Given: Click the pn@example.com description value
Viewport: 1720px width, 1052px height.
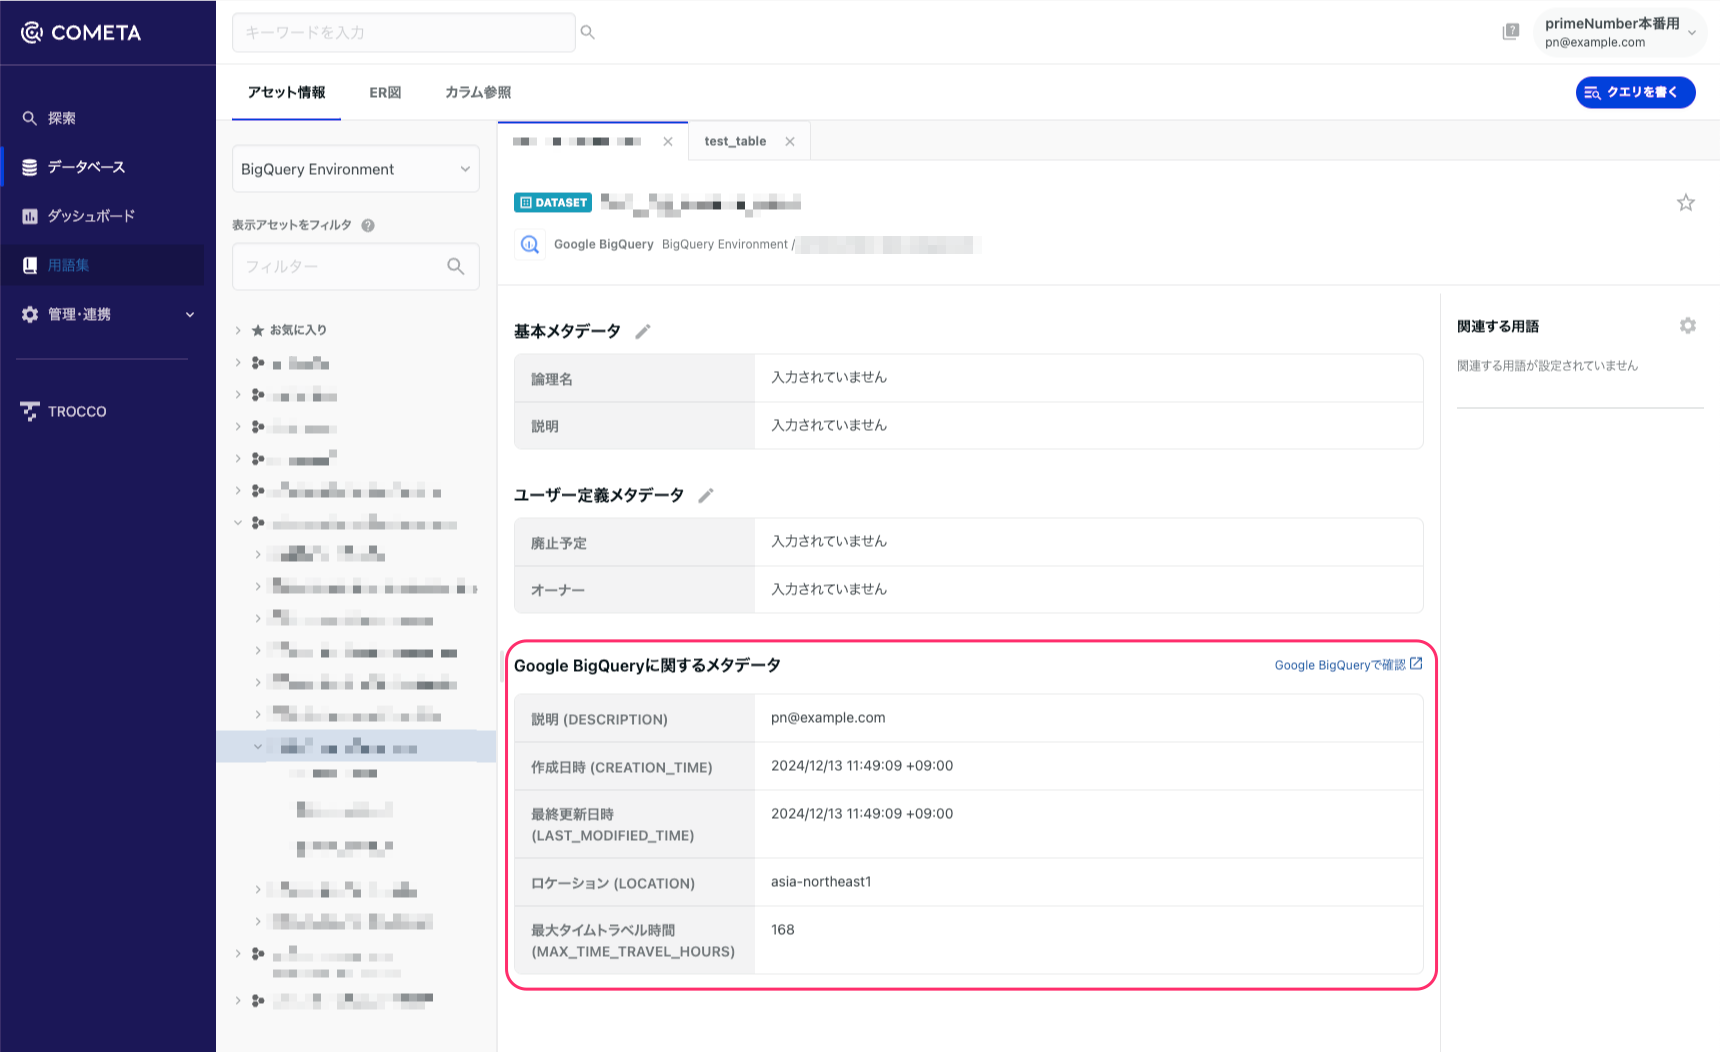Looking at the screenshot, I should click(828, 718).
